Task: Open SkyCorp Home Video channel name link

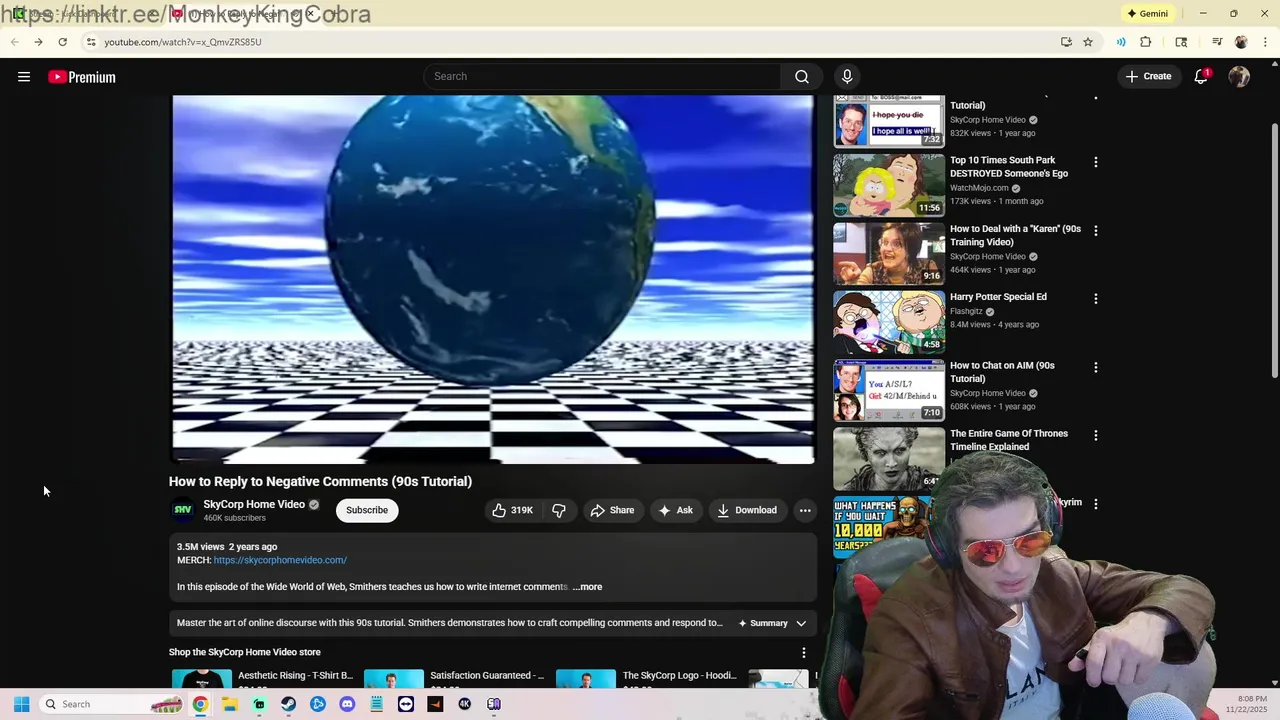Action: pyautogui.click(x=254, y=504)
